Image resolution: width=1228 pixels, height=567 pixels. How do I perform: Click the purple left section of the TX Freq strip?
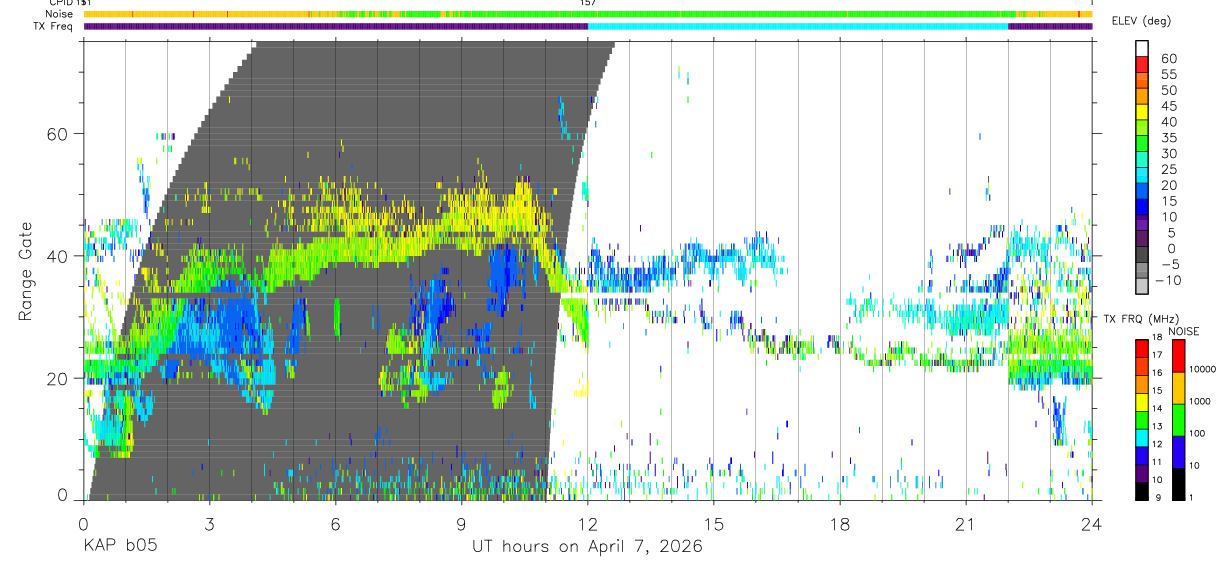[x=335, y=26]
